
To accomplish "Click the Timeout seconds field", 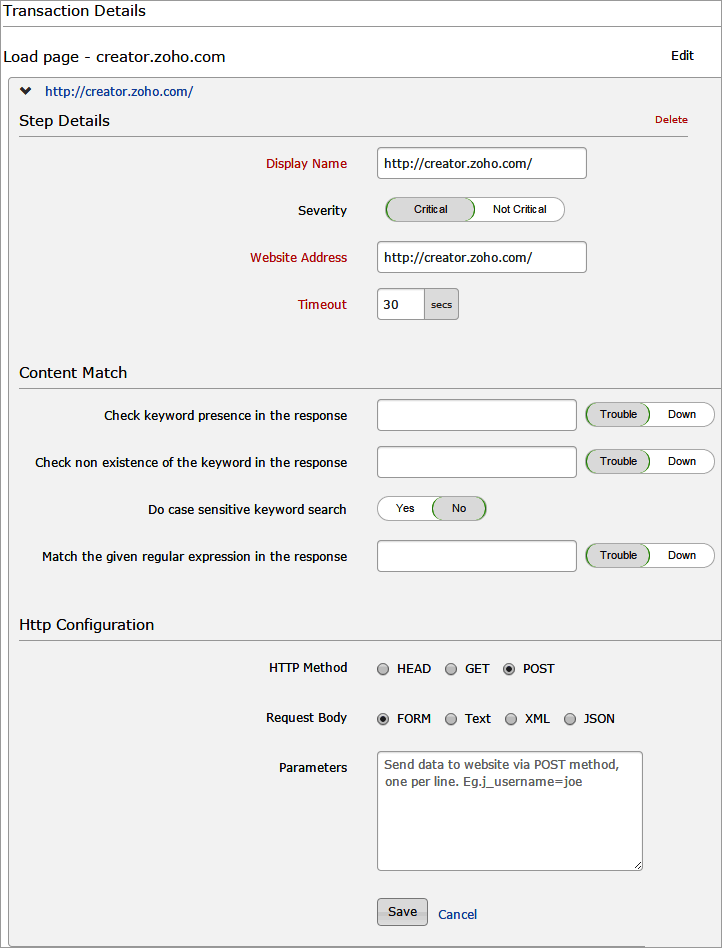I will click(x=401, y=305).
